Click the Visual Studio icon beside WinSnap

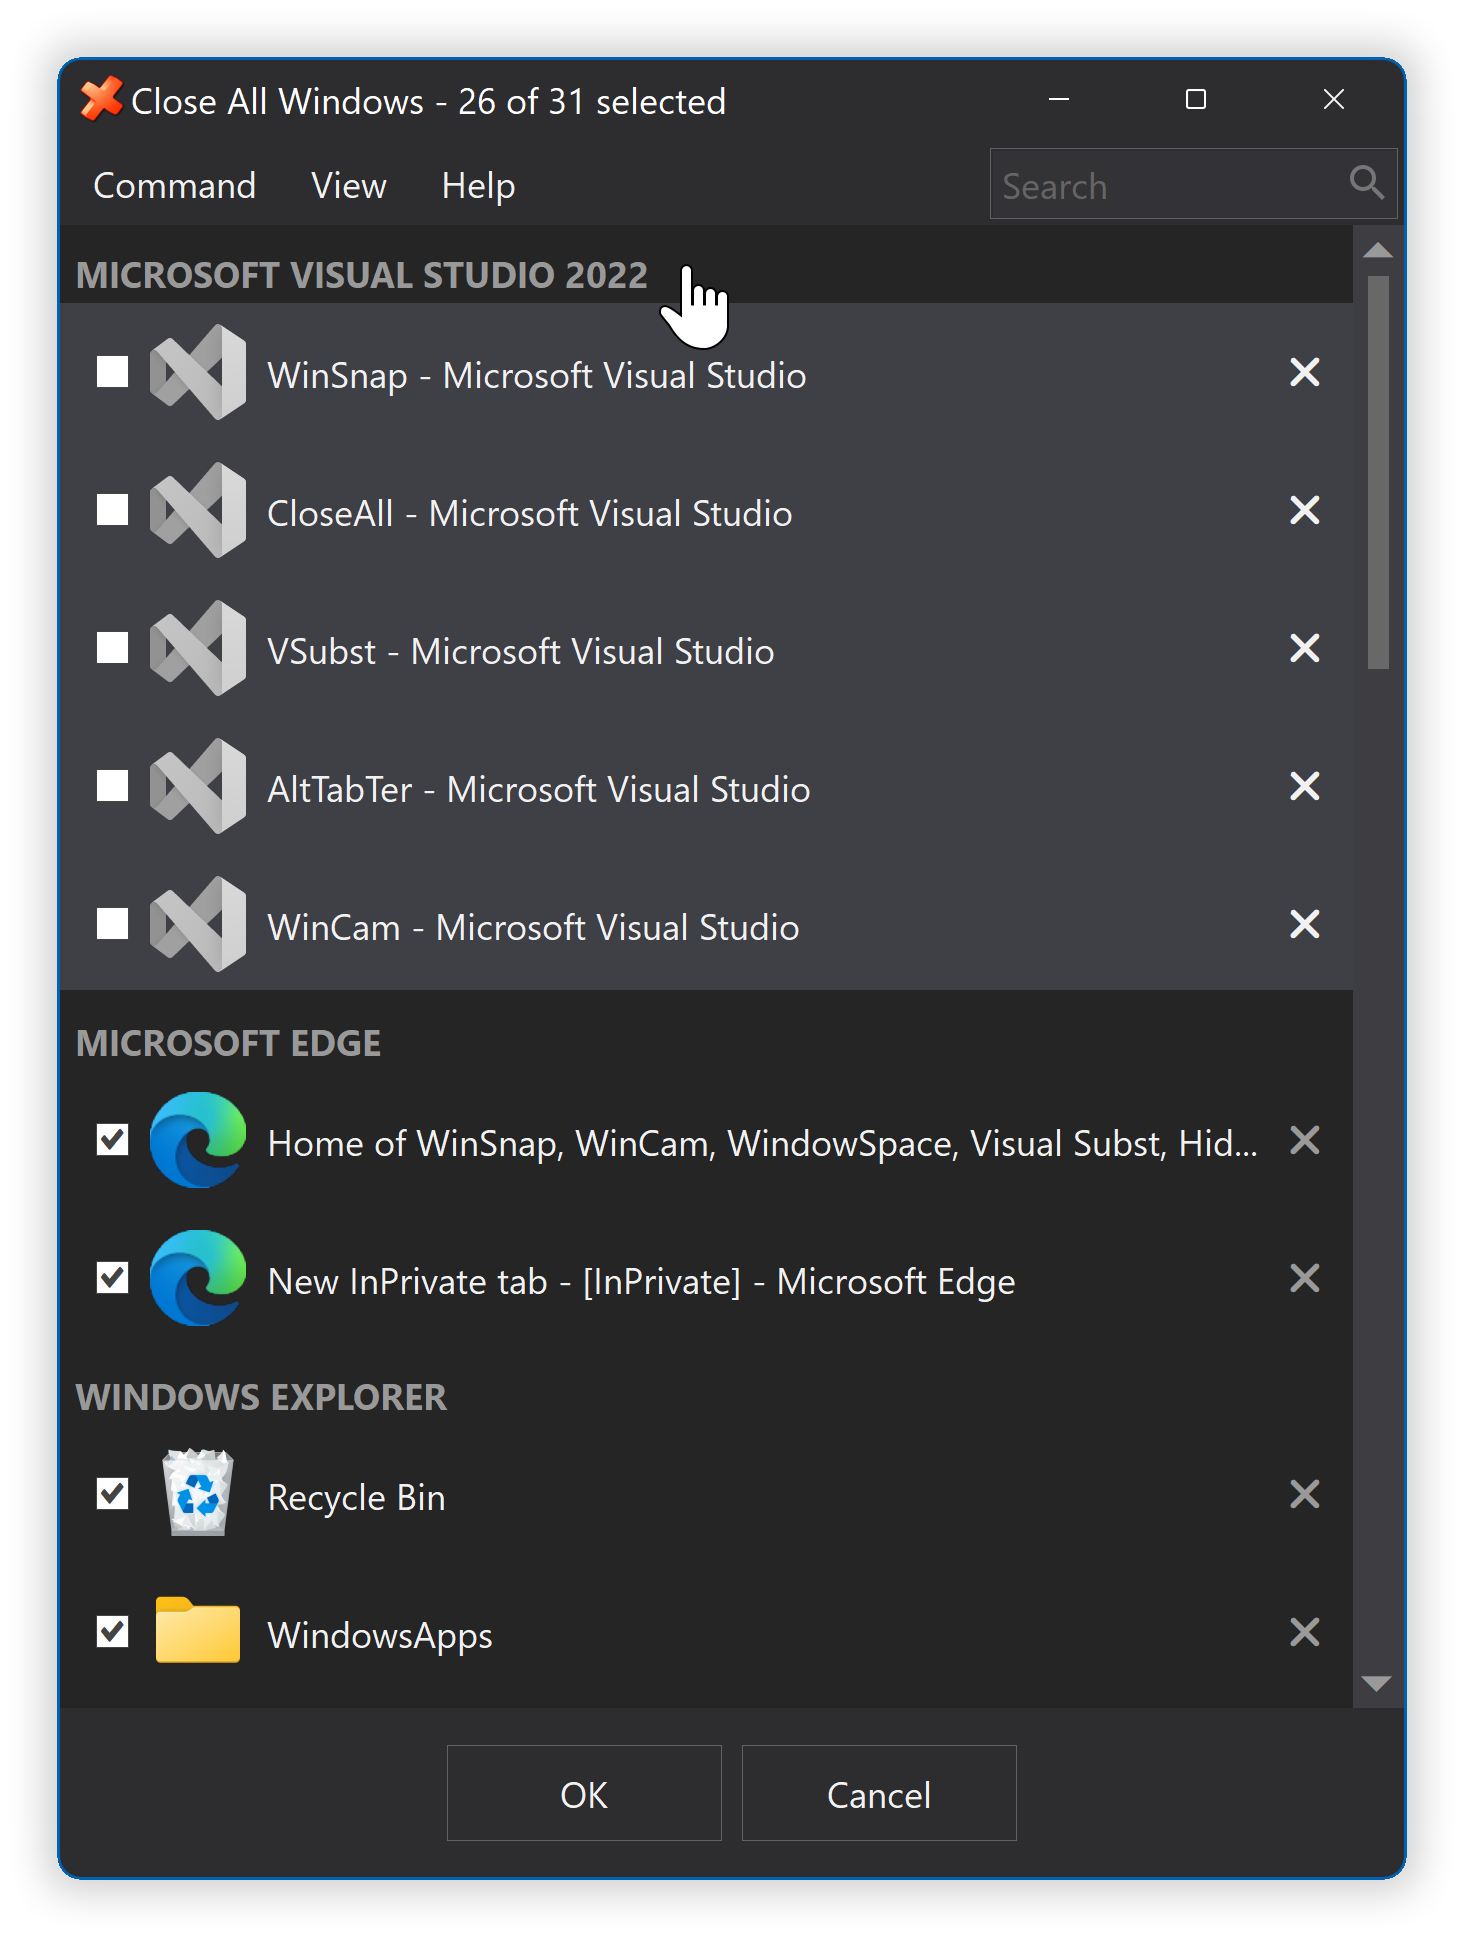[198, 373]
